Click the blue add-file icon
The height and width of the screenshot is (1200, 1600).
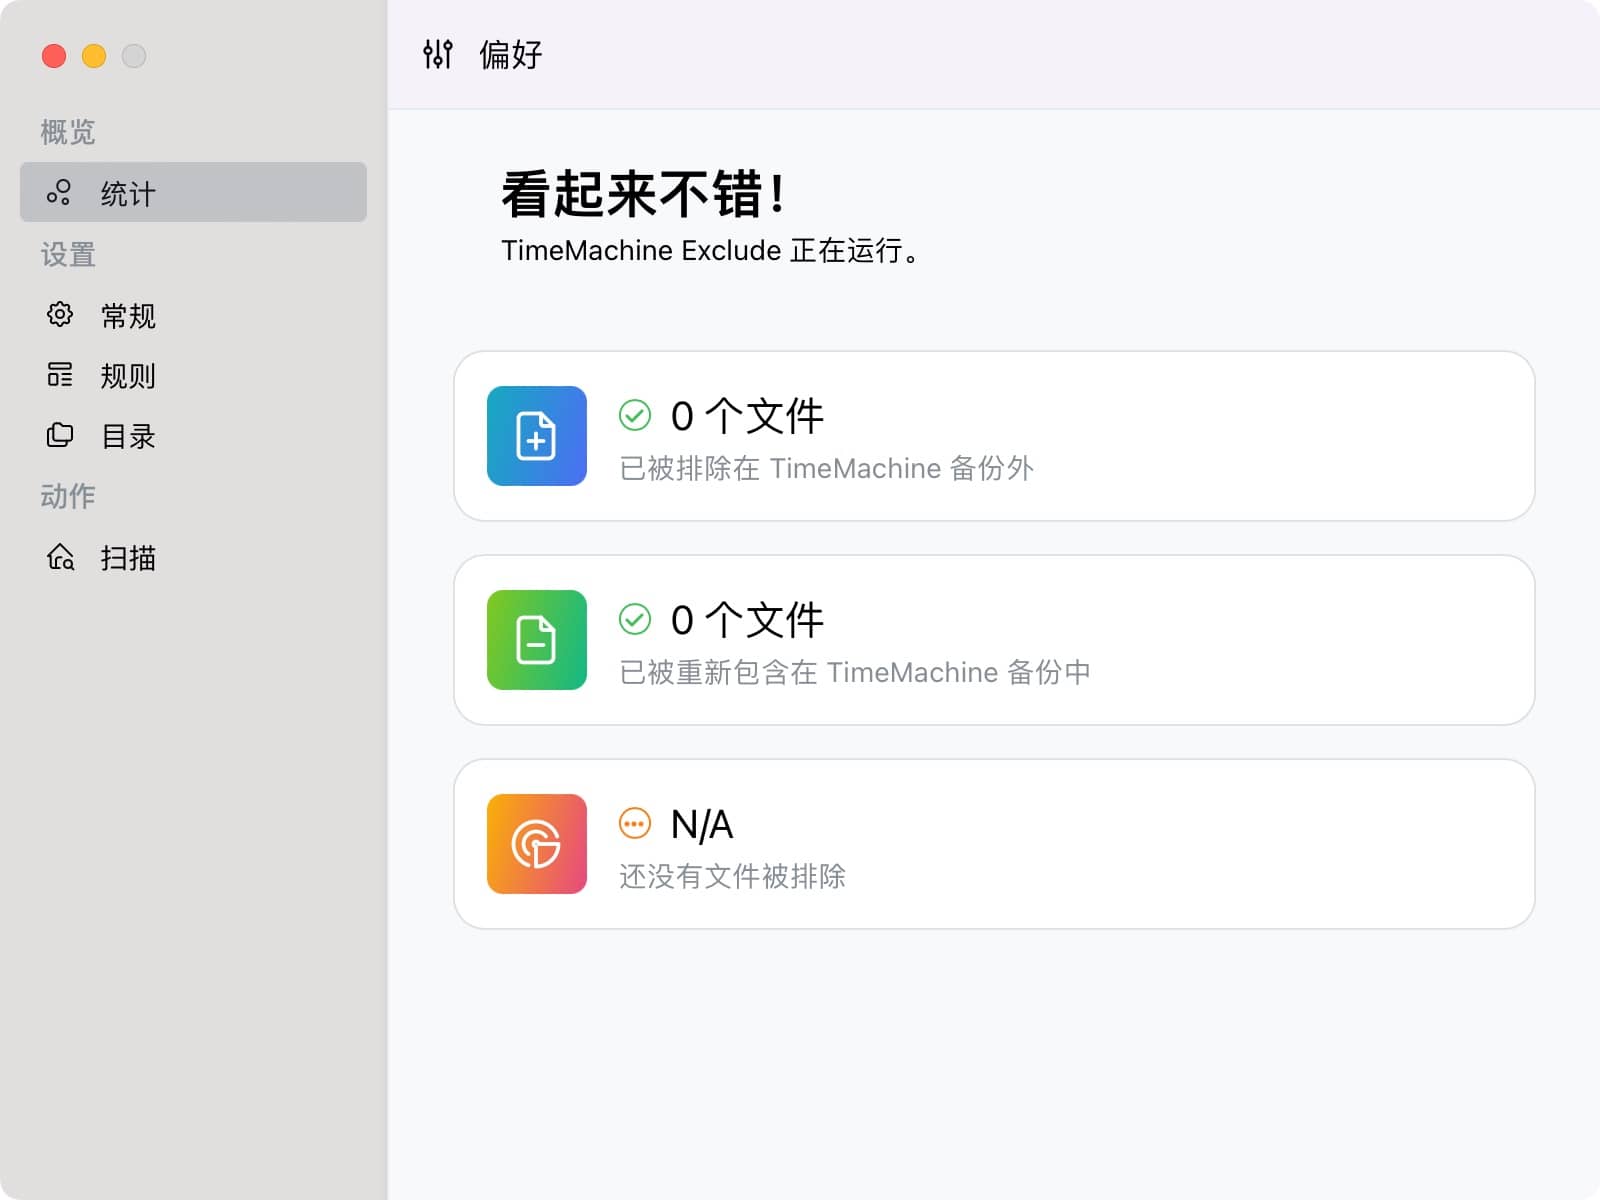tap(537, 436)
